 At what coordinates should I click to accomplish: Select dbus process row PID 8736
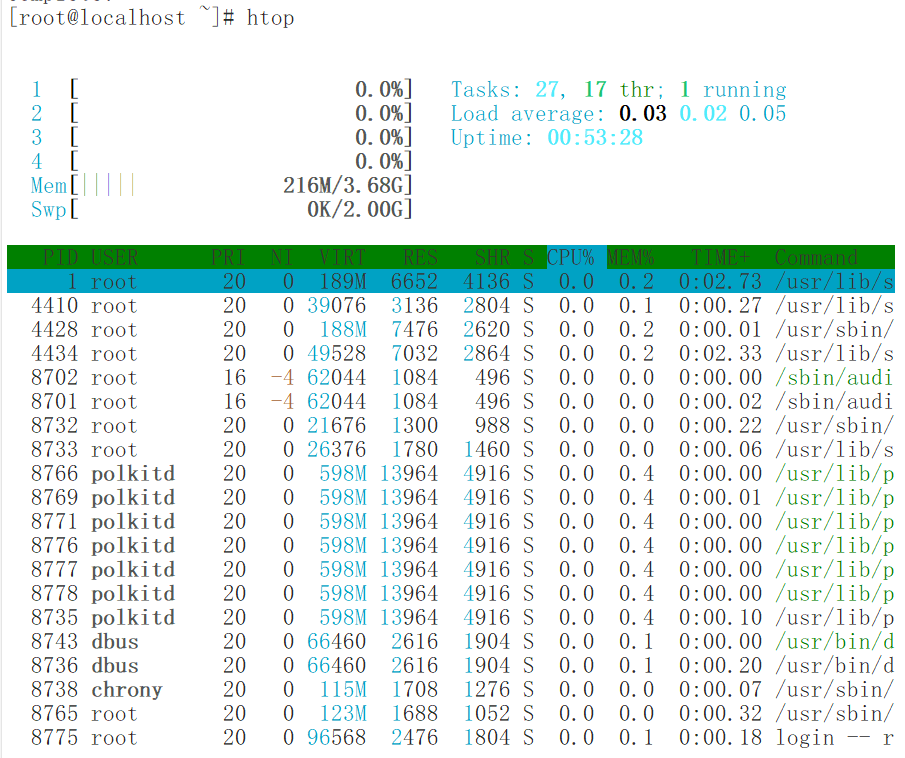tap(451, 666)
